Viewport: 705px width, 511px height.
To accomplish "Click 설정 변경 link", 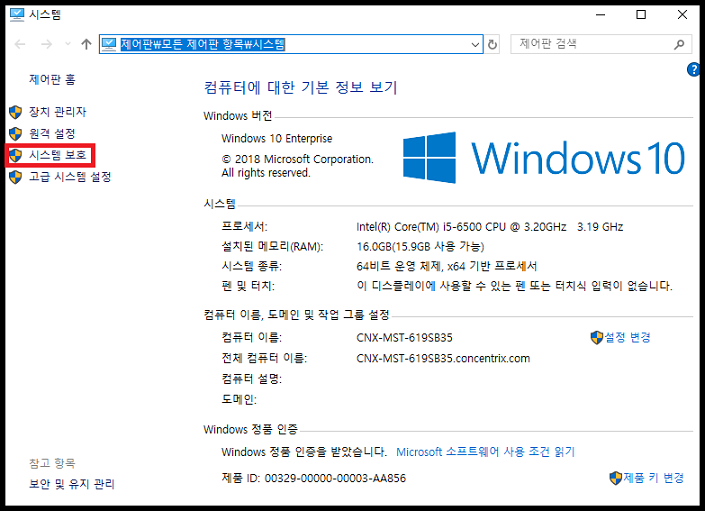I will click(x=628, y=337).
